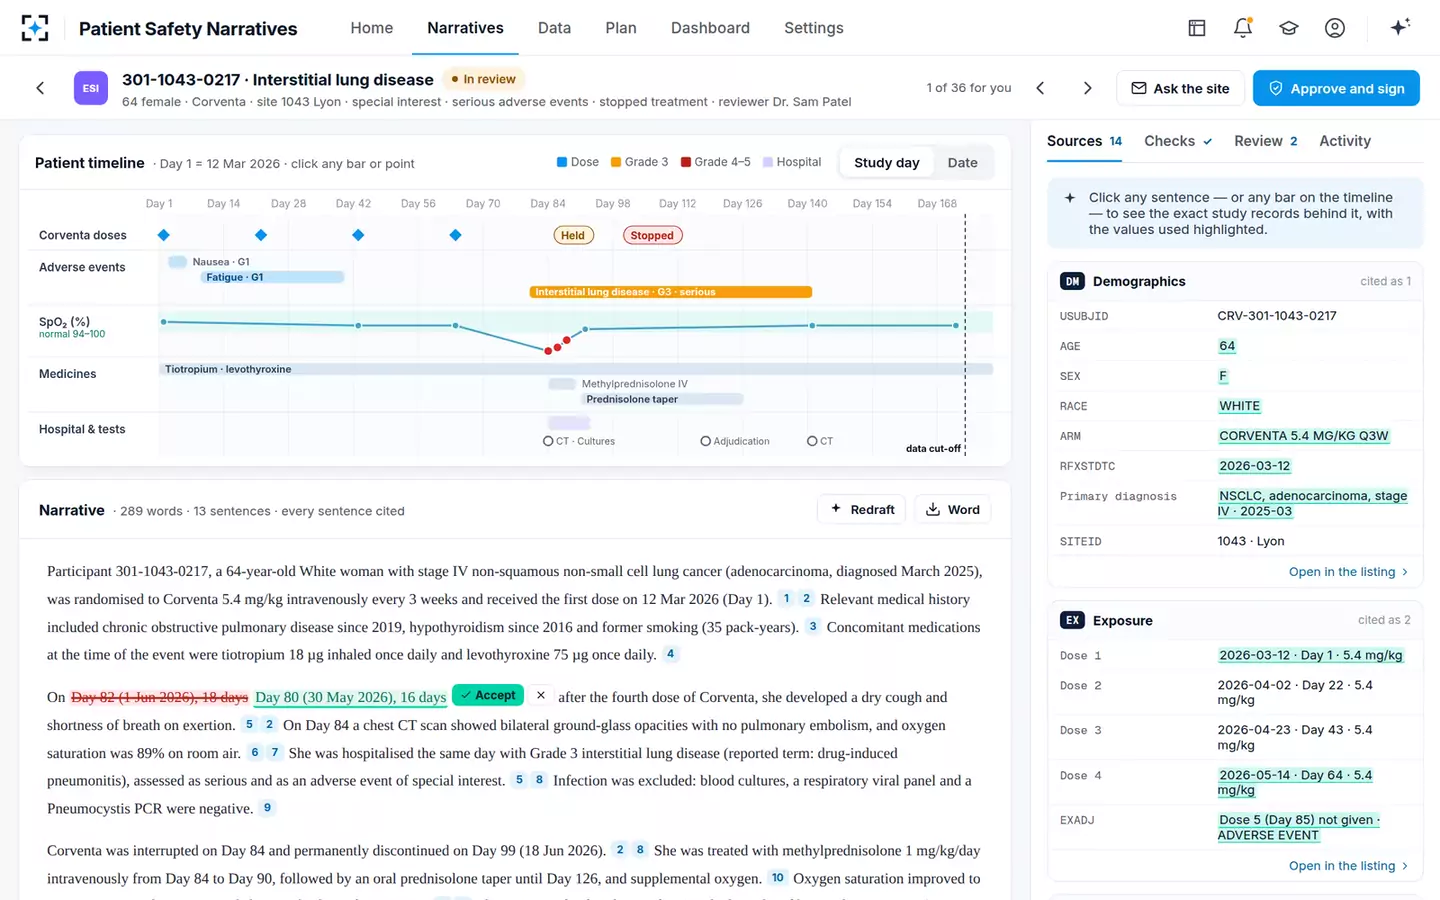1440x900 pixels.
Task: Click the Stopped dose pill on the timeline
Action: 652,236
